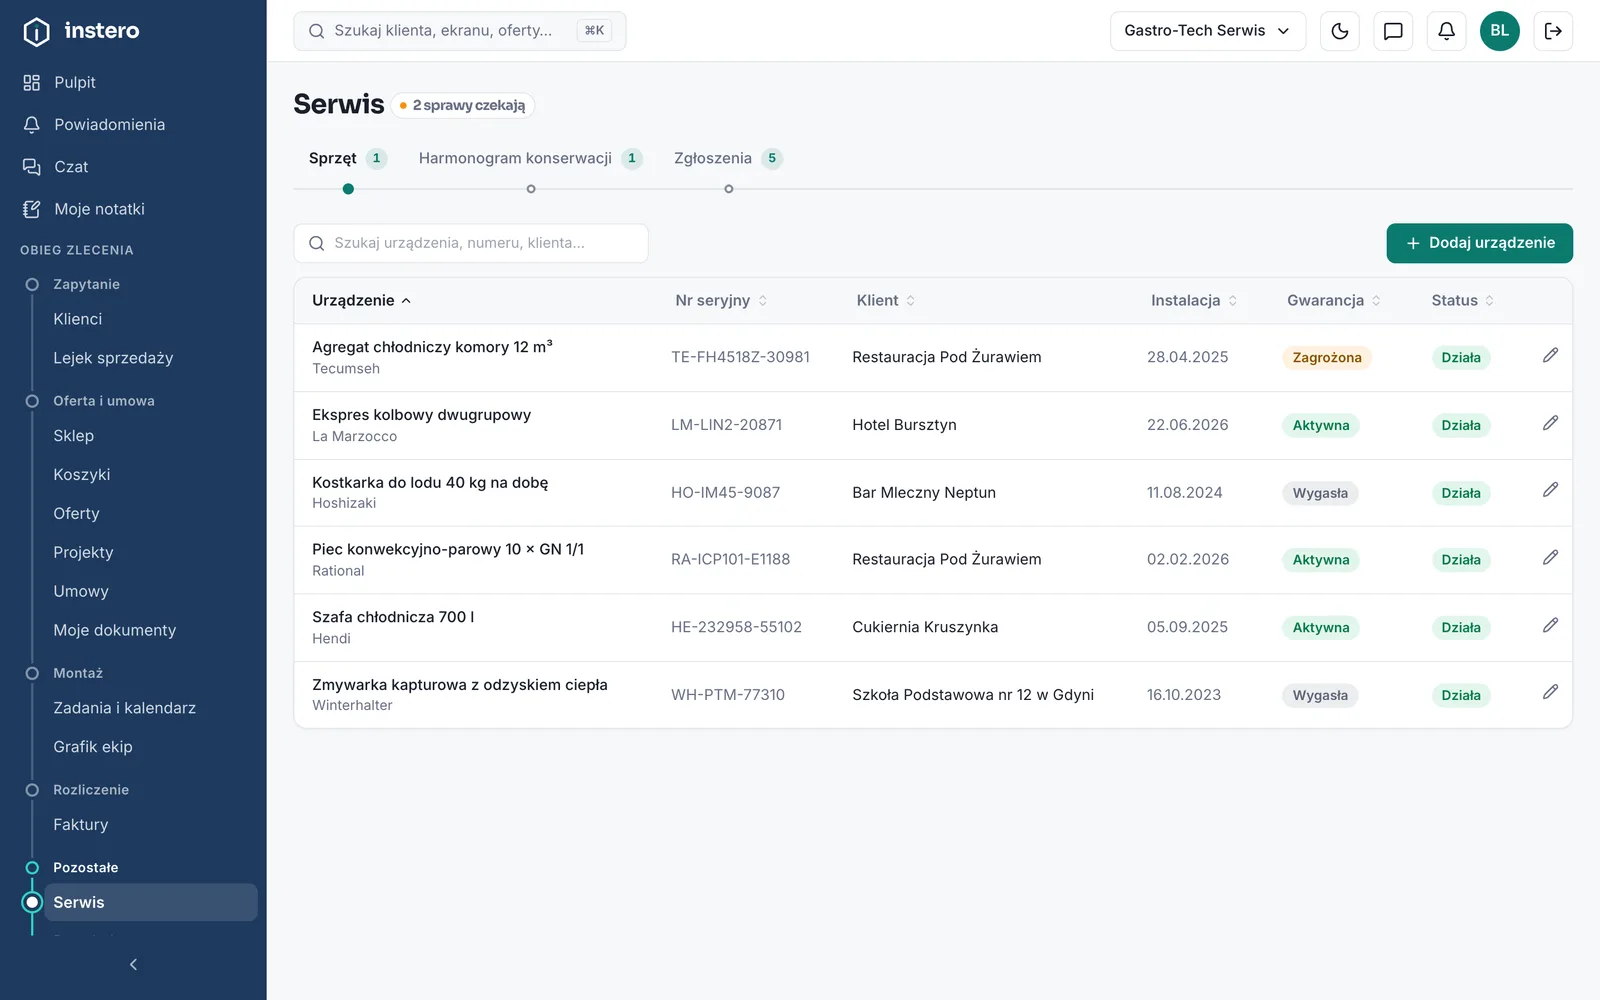Focus the global search field
The image size is (1600, 1000).
[460, 31]
